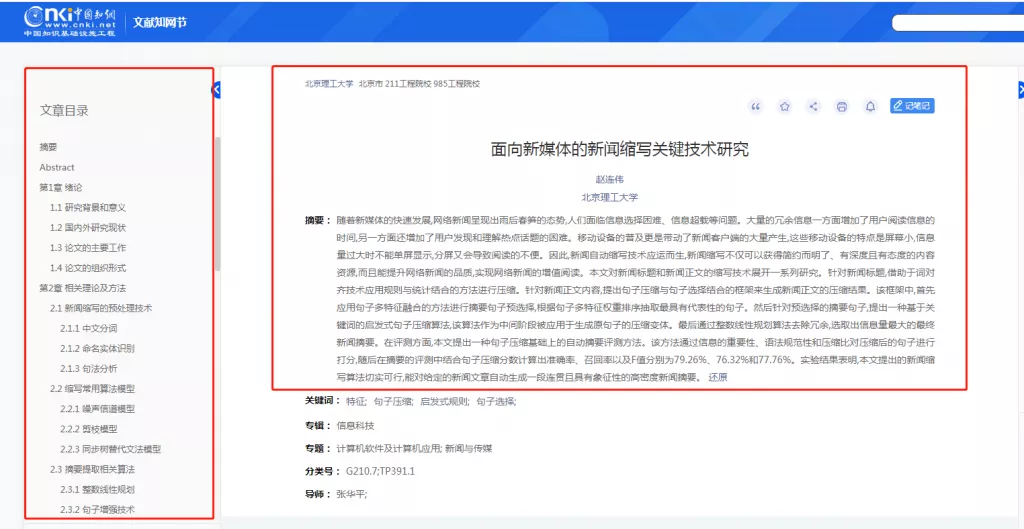Print the page with the printer icon
Viewport: 1024px width, 529px height.
point(842,106)
